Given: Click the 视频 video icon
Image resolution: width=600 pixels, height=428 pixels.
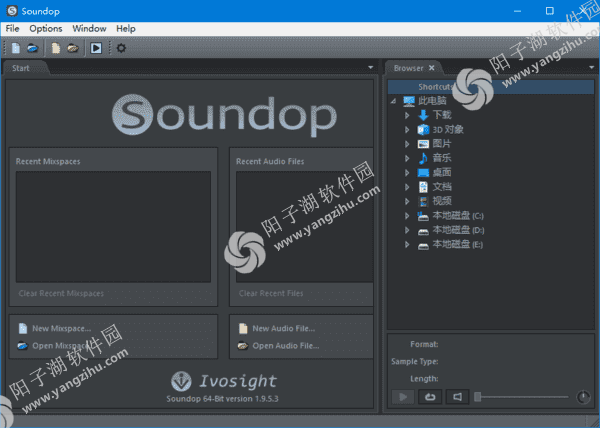Looking at the screenshot, I should click(423, 201).
